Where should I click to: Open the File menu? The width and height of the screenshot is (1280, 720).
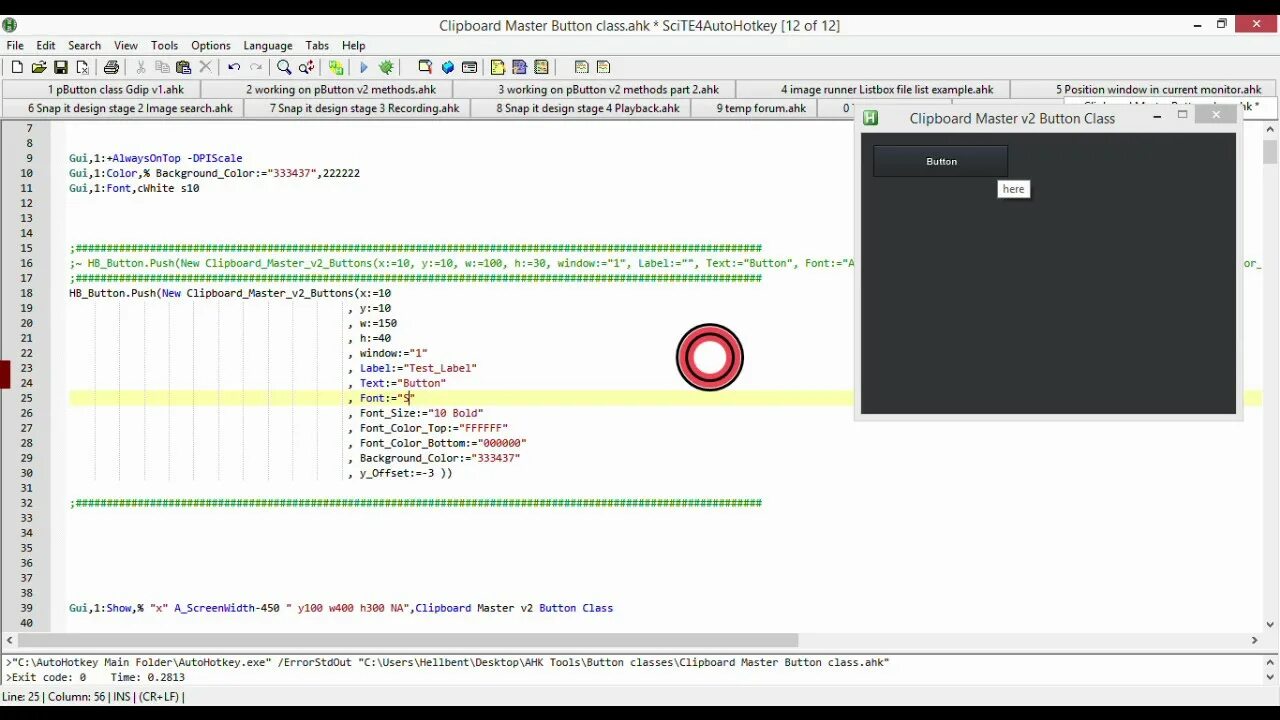click(15, 45)
